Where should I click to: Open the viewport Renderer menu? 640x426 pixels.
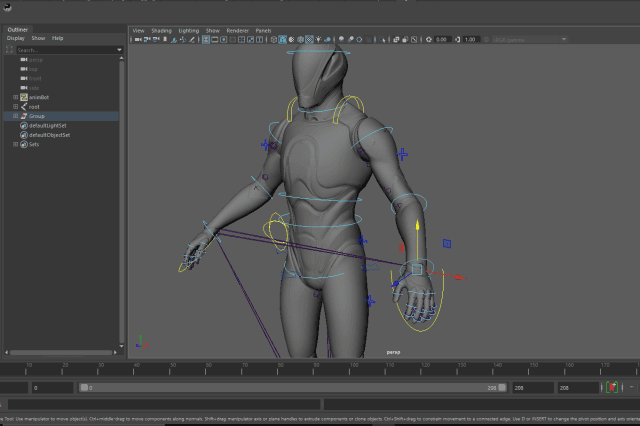[x=238, y=31]
